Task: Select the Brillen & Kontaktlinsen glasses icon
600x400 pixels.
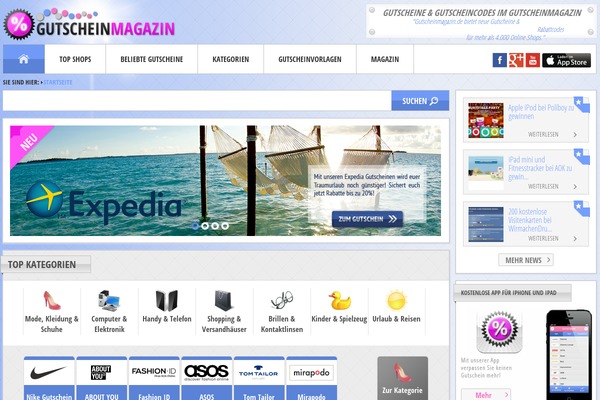Action: tap(282, 300)
